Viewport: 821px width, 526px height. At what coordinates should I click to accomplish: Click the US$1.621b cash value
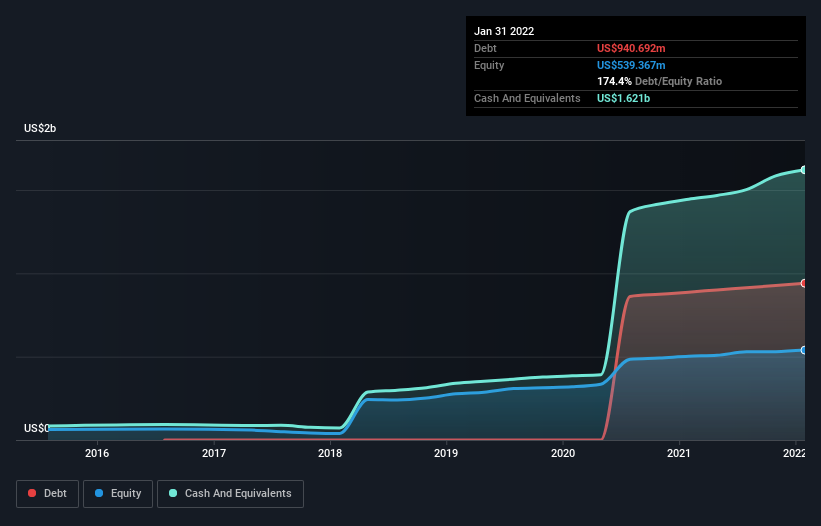[623, 98]
